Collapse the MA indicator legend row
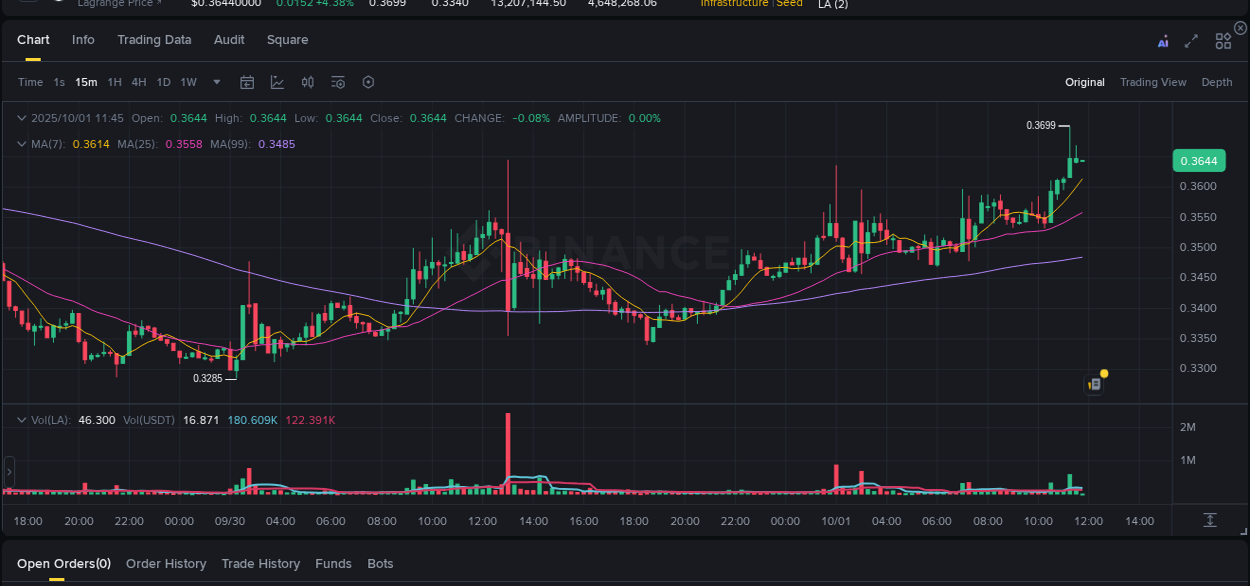Viewport: 1250px width, 586px height. pyautogui.click(x=21, y=144)
